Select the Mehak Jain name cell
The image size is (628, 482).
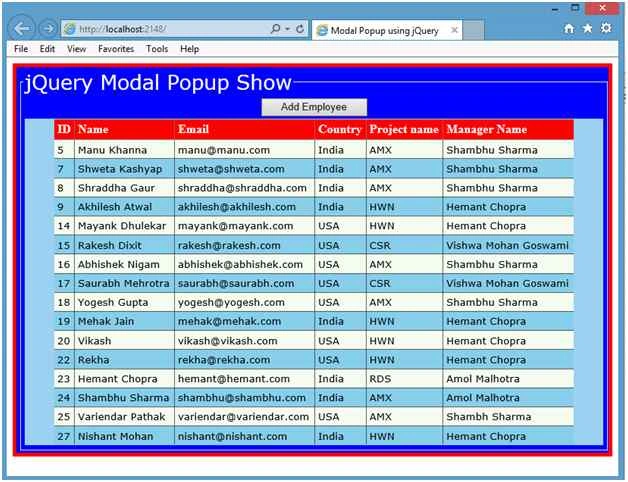[x=124, y=321]
